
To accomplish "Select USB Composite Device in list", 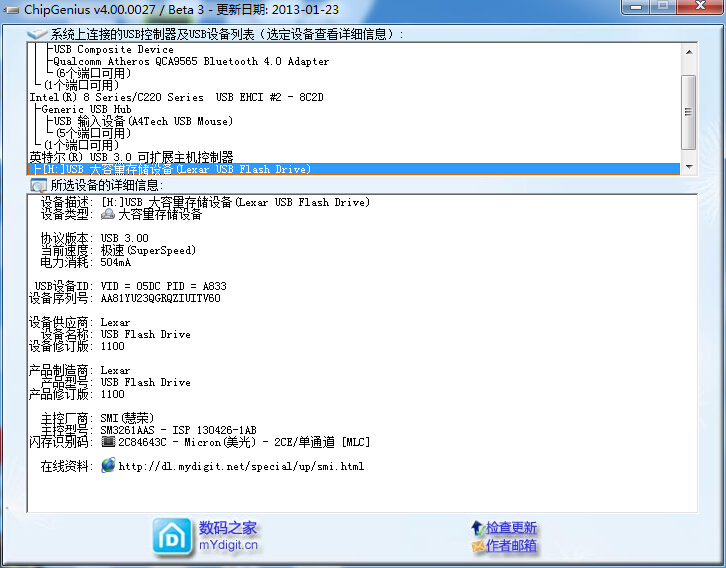I will (113, 49).
